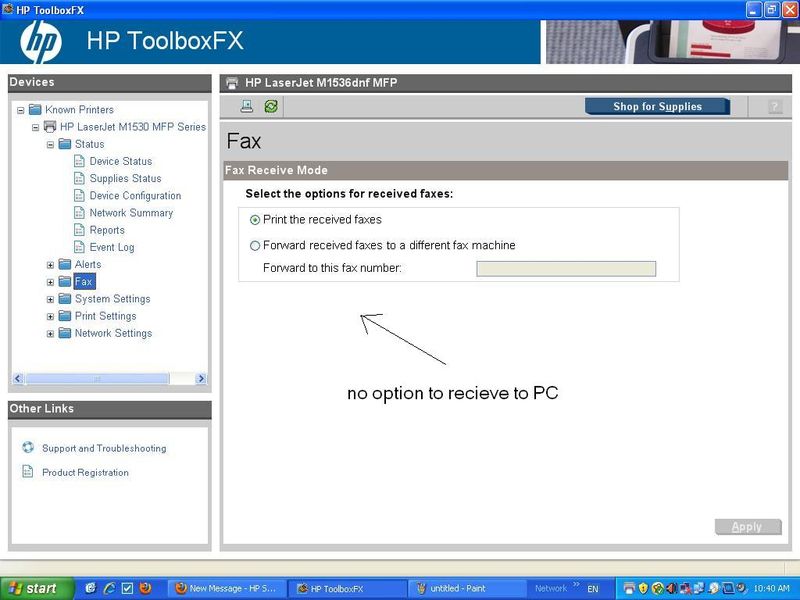
Task: Click the Device Status page icon
Action: (x=79, y=161)
